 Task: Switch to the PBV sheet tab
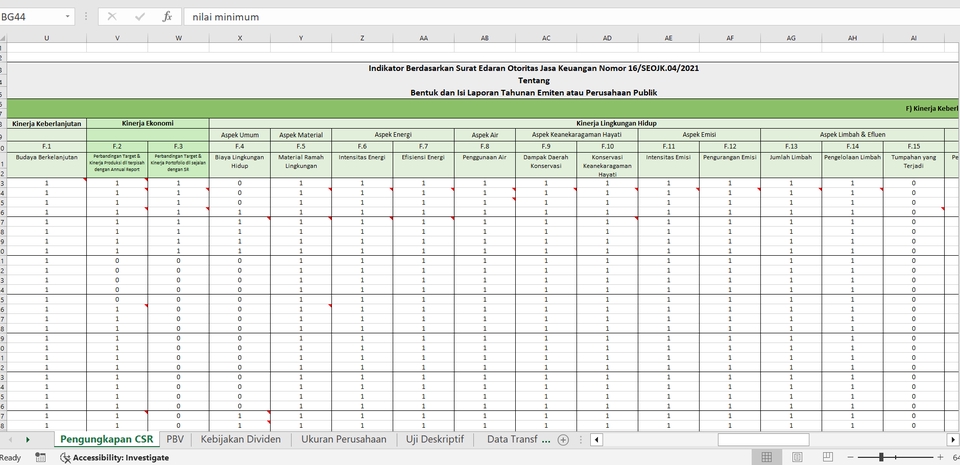175,439
